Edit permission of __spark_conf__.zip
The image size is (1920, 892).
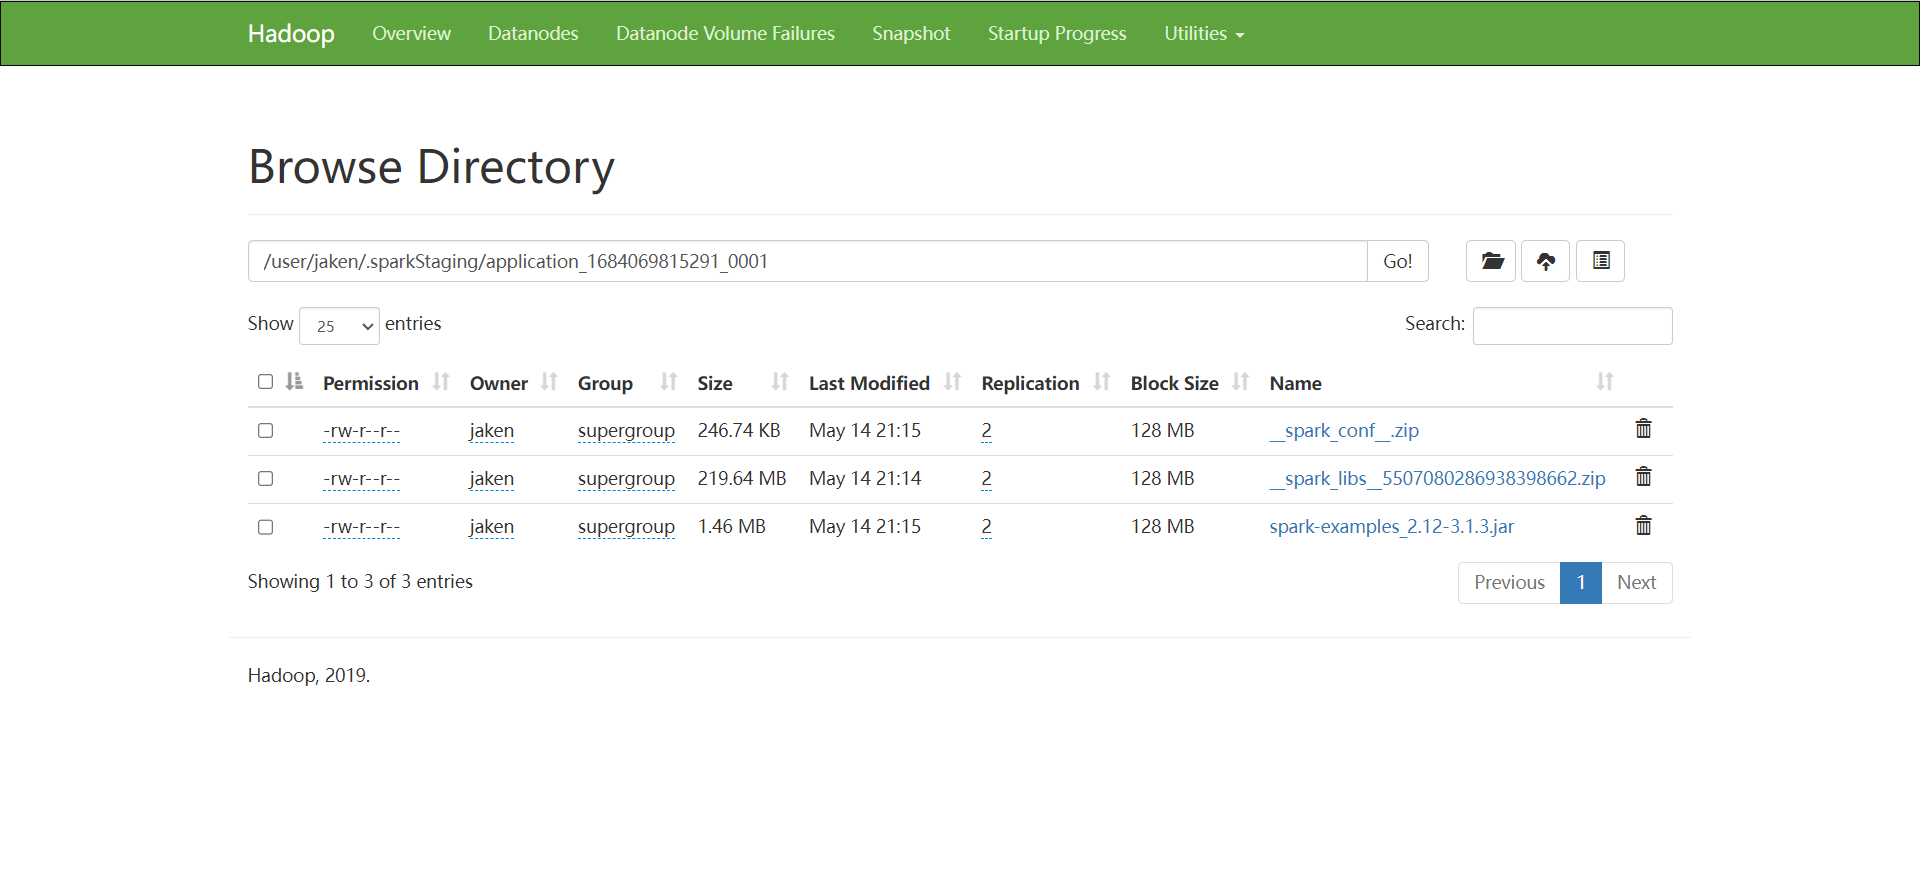[x=361, y=431]
